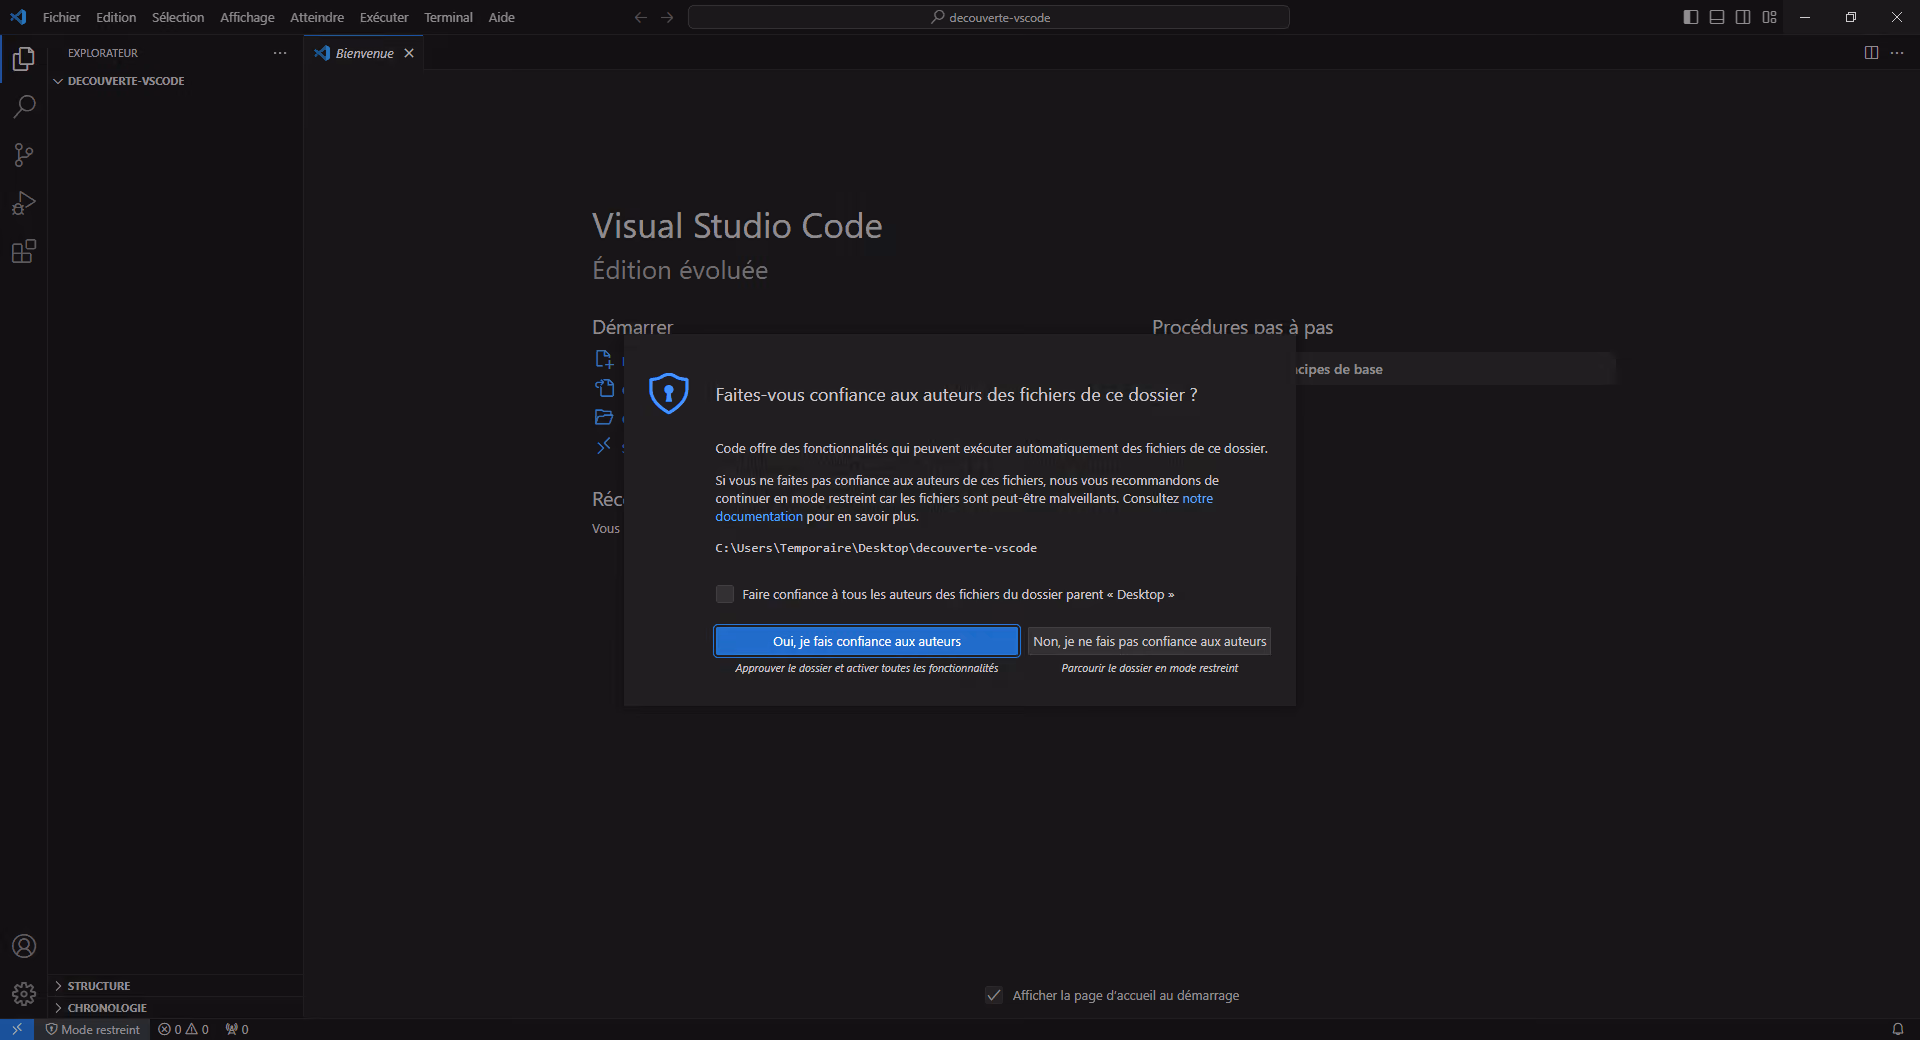This screenshot has width=1920, height=1040.
Task: Uncheck Afficher la page d'accueil au démarrage
Action: (x=994, y=995)
